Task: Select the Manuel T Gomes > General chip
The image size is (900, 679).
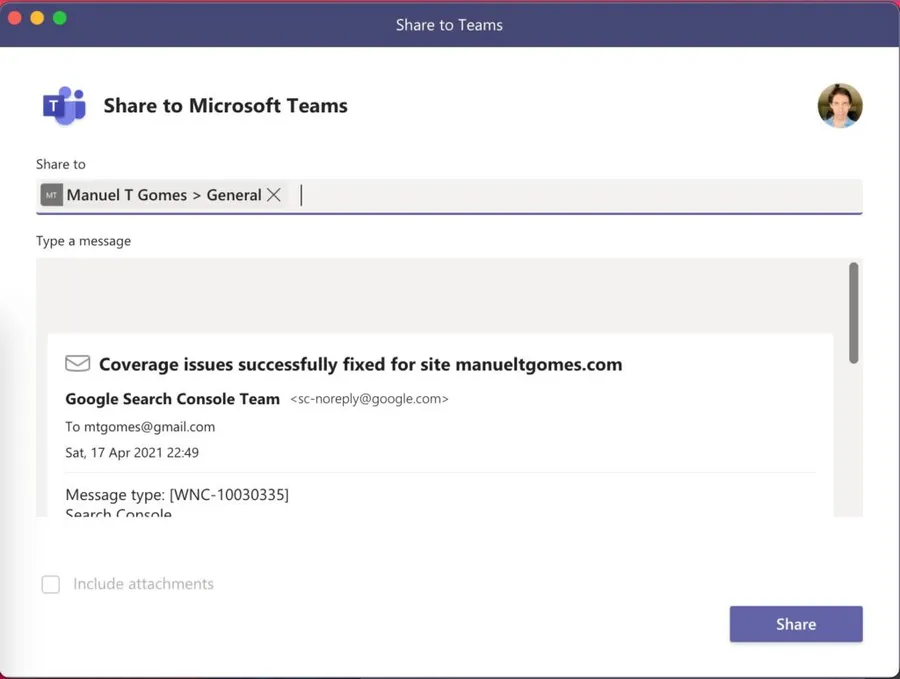Action: click(164, 195)
